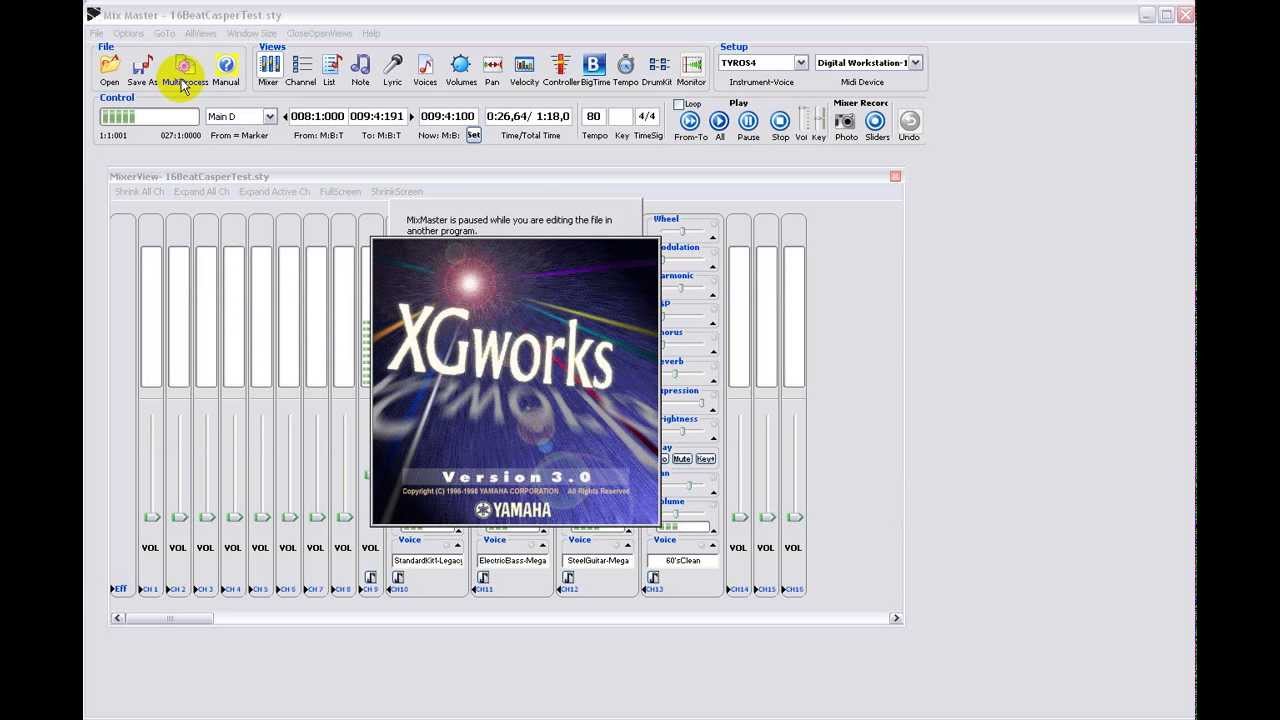Collapse the CH13 channel strip
The height and width of the screenshot is (720, 1280).
[x=645, y=590]
